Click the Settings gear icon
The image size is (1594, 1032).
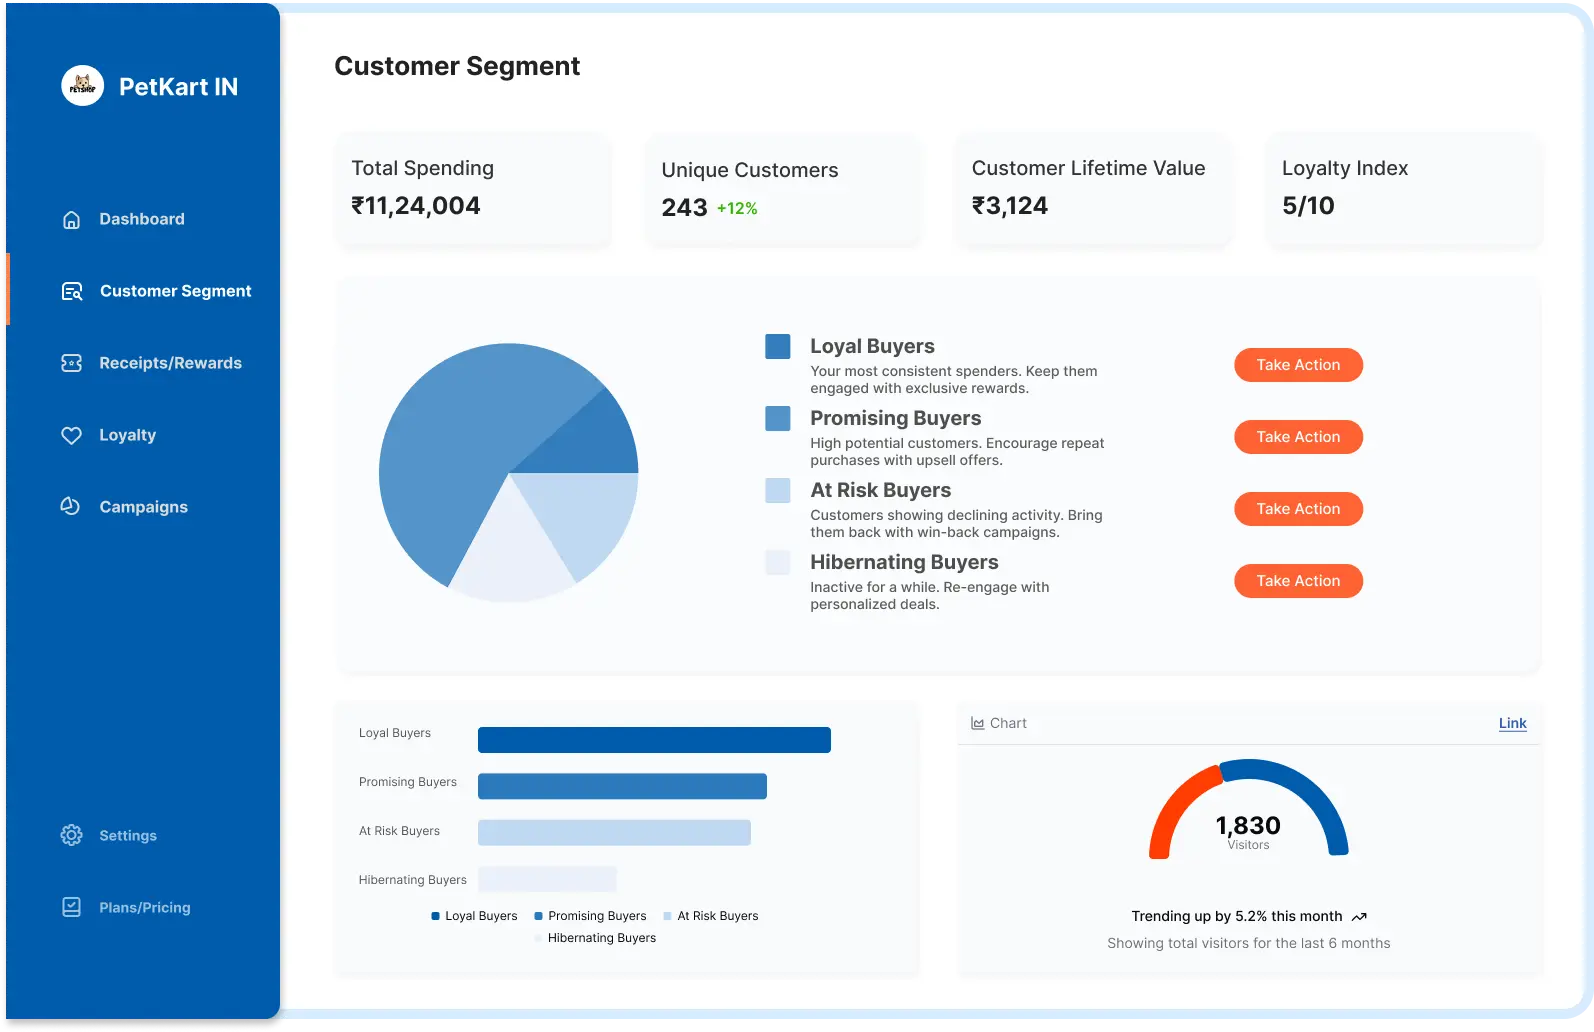71,836
